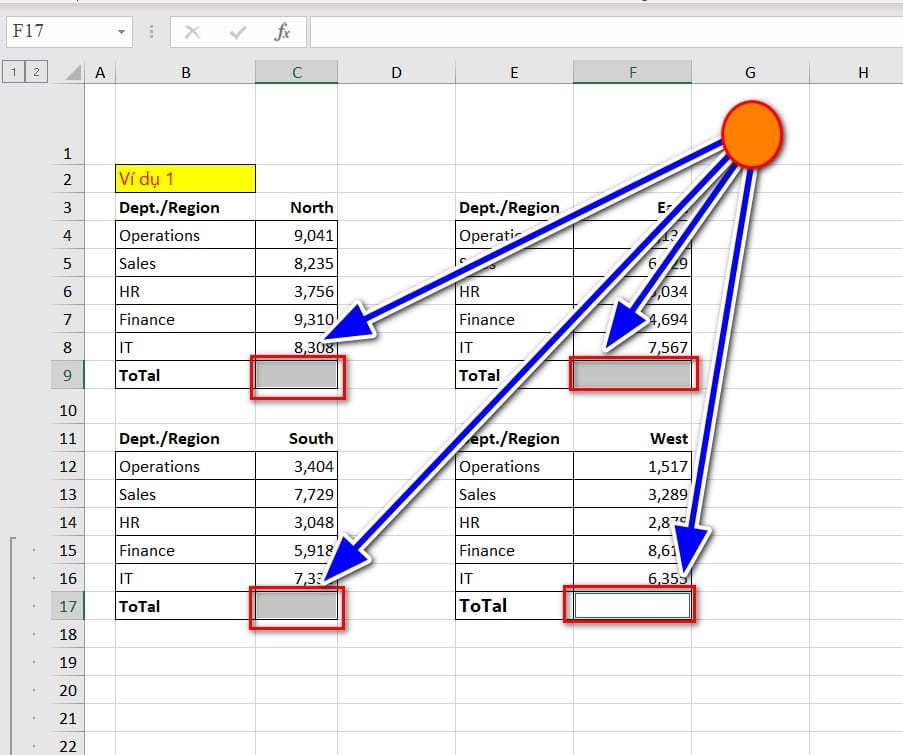Select the empty South Total cell C17
Viewport: 903px width, 755px height.
297,606
